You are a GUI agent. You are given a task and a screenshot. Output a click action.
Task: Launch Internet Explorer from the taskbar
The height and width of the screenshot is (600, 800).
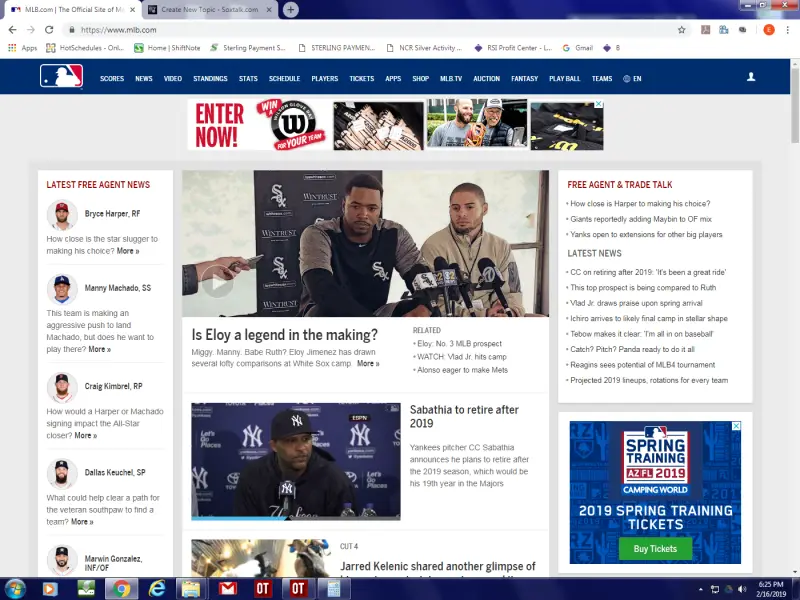coord(155,588)
